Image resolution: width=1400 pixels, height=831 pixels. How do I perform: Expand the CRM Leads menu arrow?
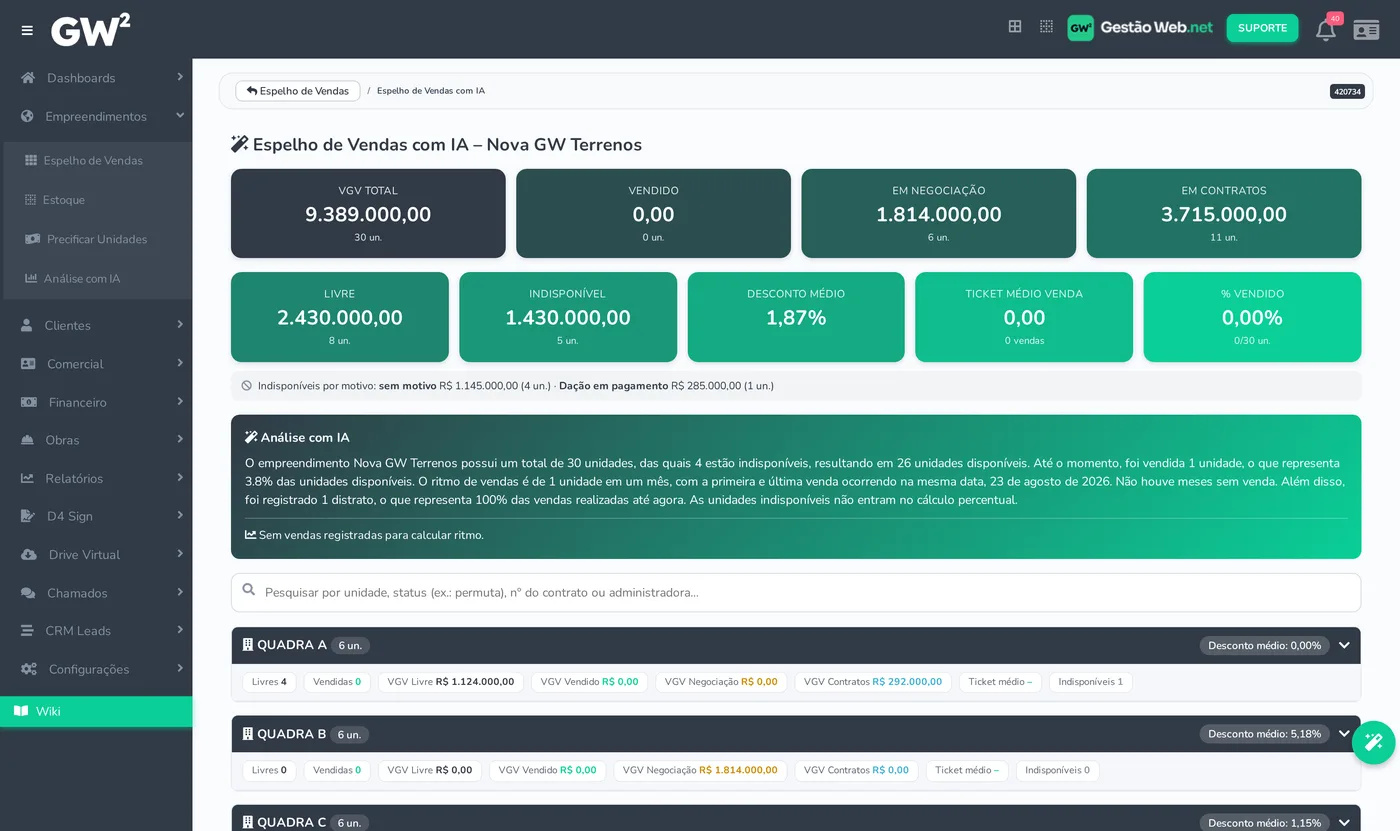tap(180, 630)
